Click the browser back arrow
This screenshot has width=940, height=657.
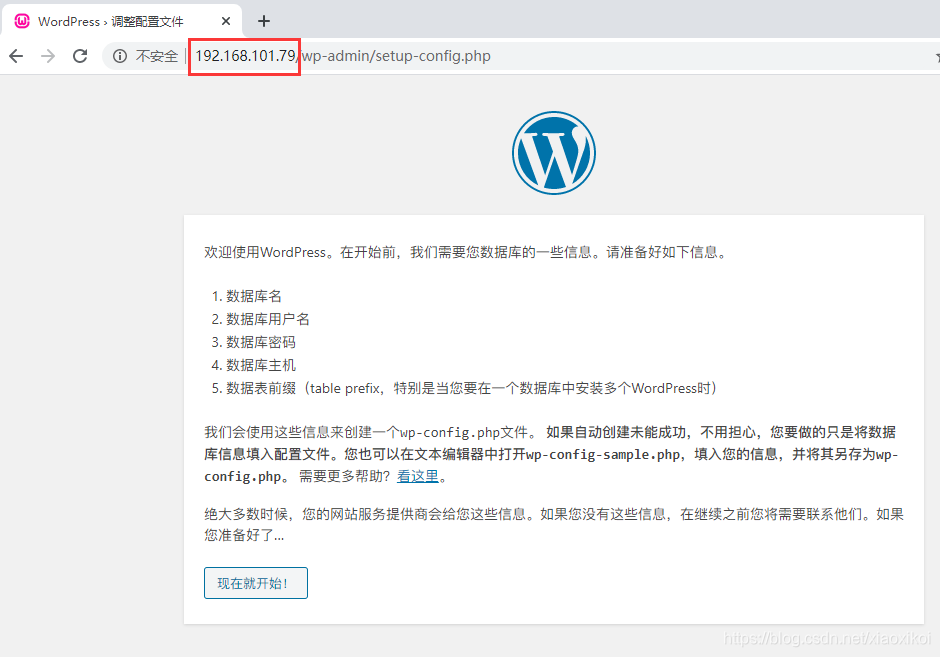coord(16,56)
